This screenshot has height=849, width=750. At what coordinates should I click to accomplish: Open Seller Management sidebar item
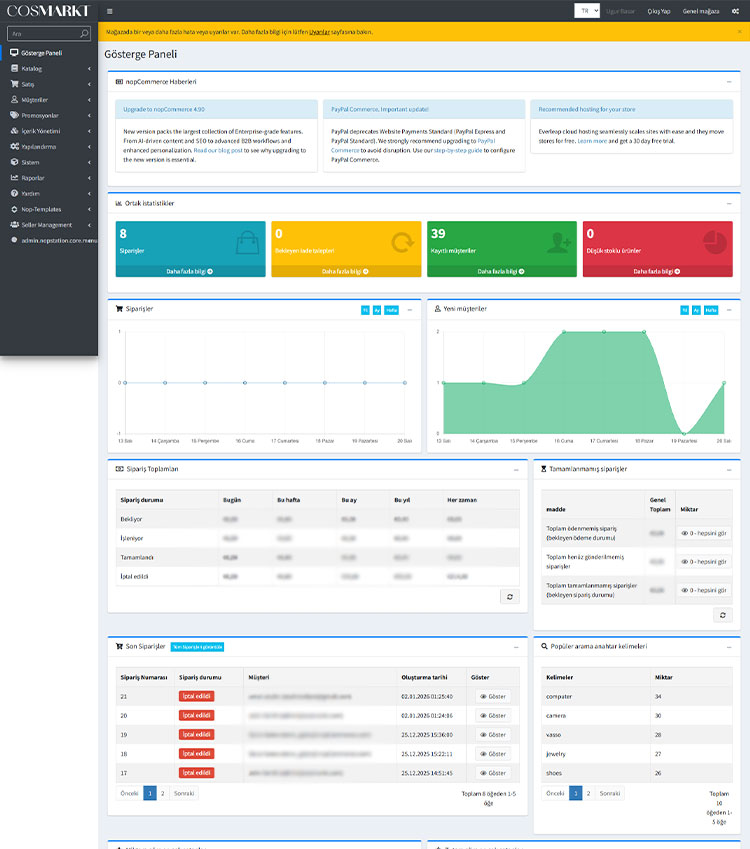(x=49, y=225)
